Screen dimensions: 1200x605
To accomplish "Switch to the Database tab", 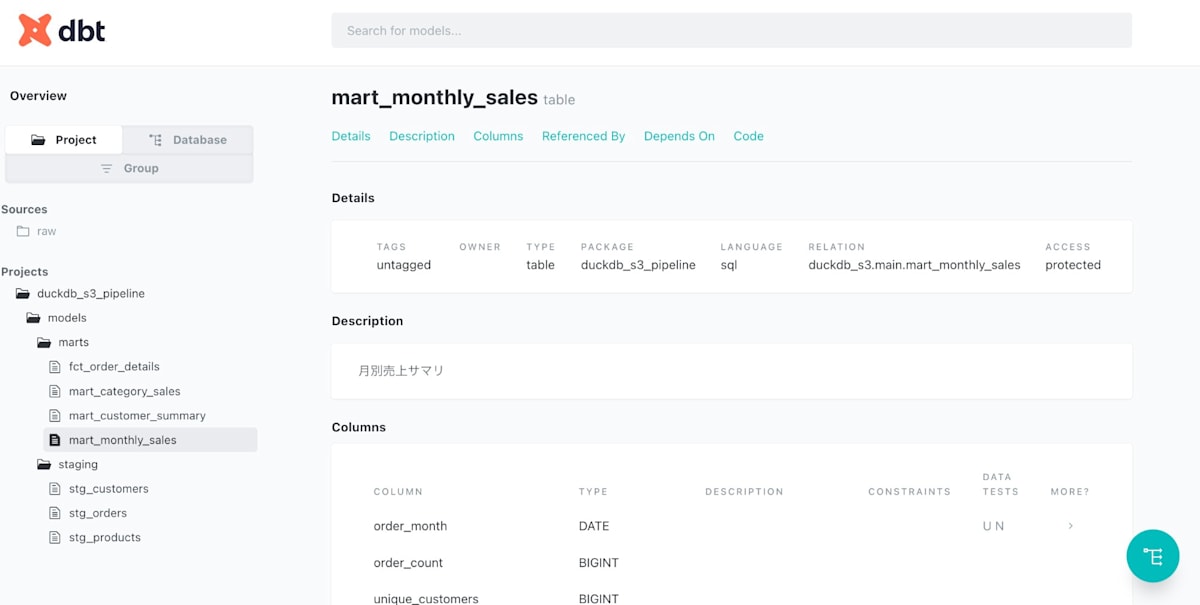I will click(x=187, y=140).
